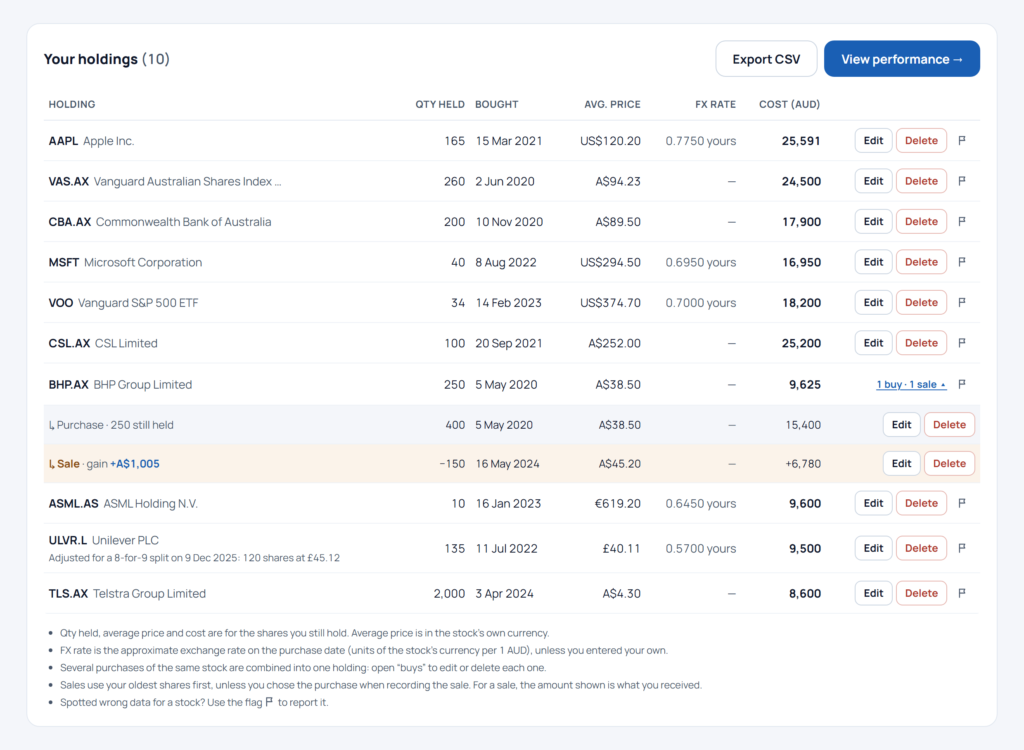This screenshot has width=1024, height=750.
Task: Flag wrong data for CSL.AX row
Action: 962,343
